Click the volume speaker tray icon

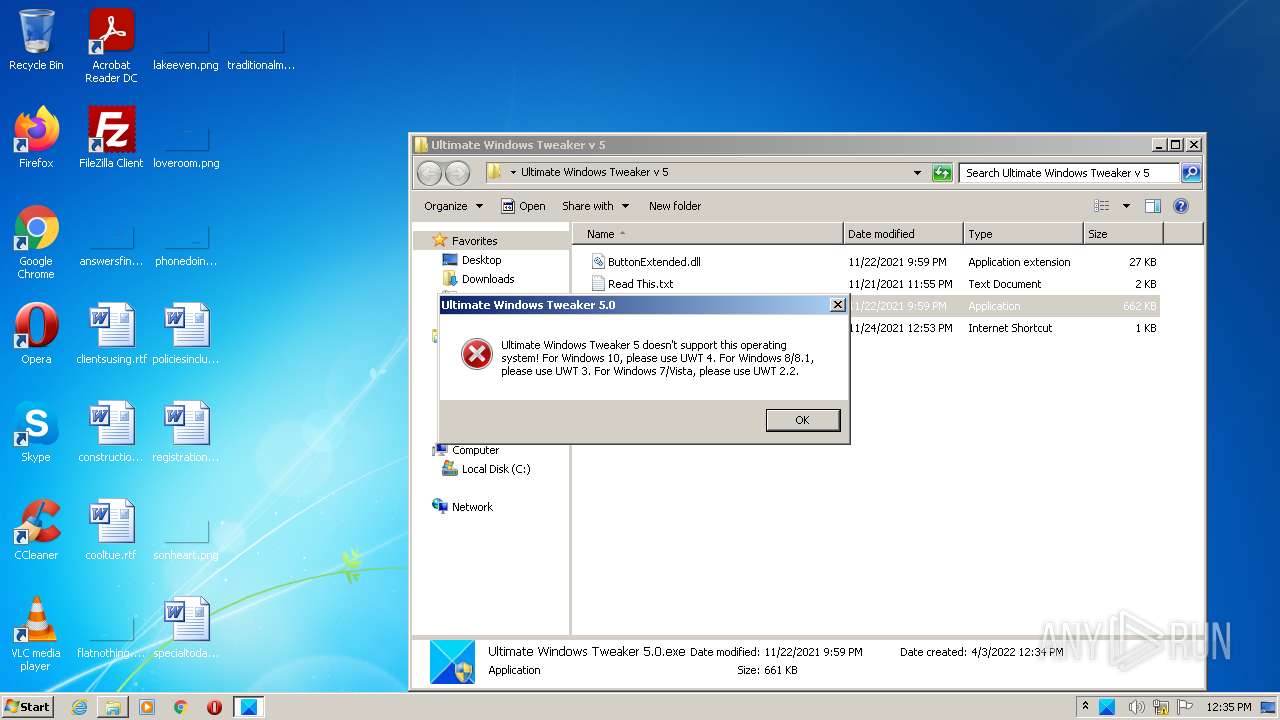coord(1136,707)
